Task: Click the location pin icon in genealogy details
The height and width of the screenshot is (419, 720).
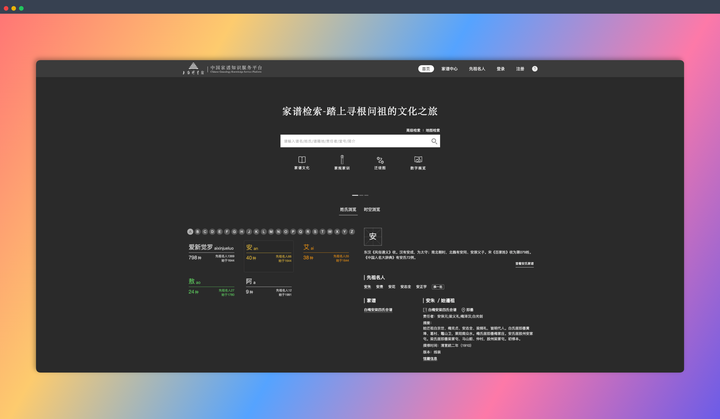Action: 463,310
